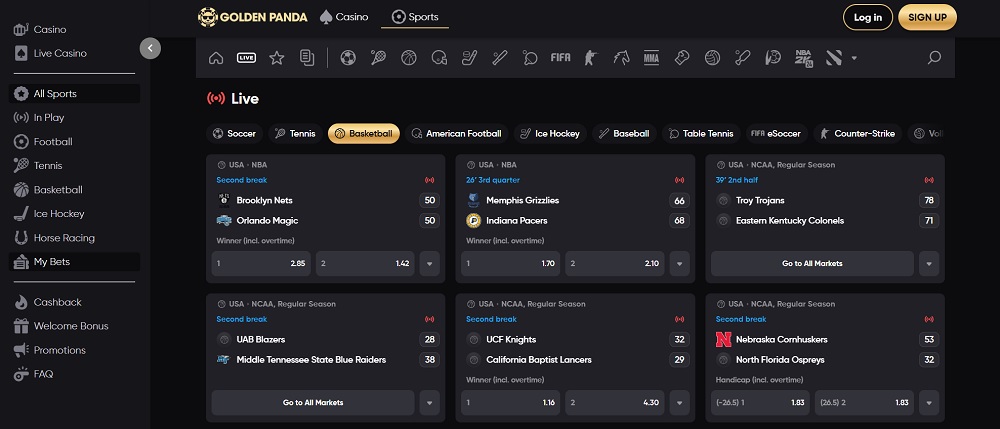Select the ice hockey toolbar icon
The width and height of the screenshot is (1000, 429).
(x=469, y=58)
